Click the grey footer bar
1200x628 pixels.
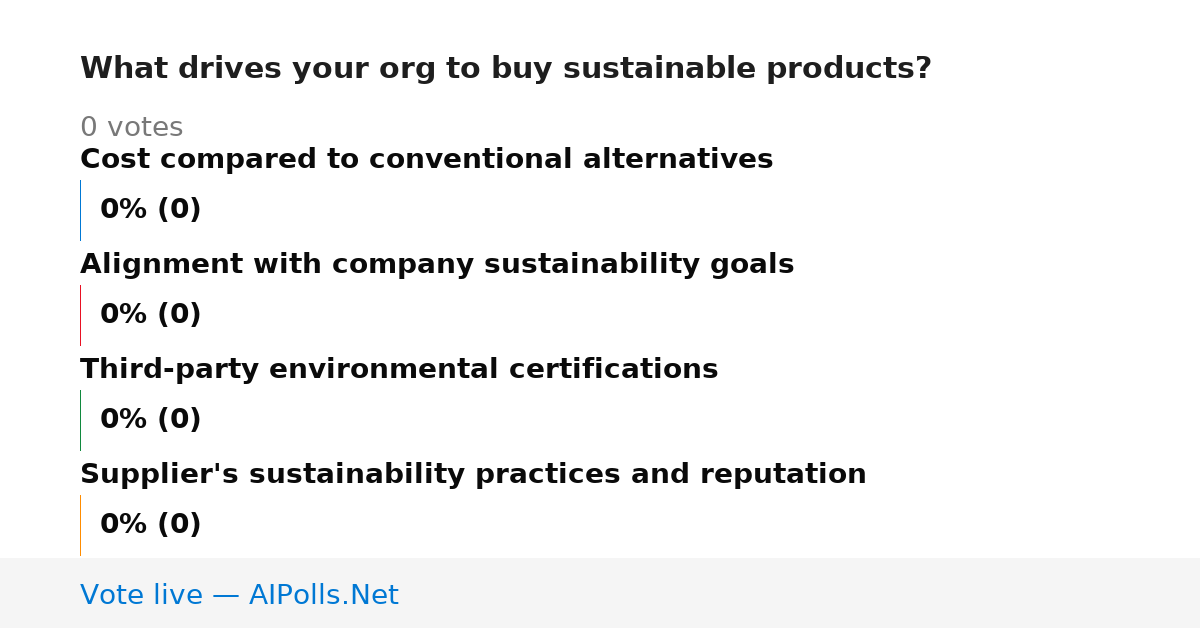[x=600, y=593]
